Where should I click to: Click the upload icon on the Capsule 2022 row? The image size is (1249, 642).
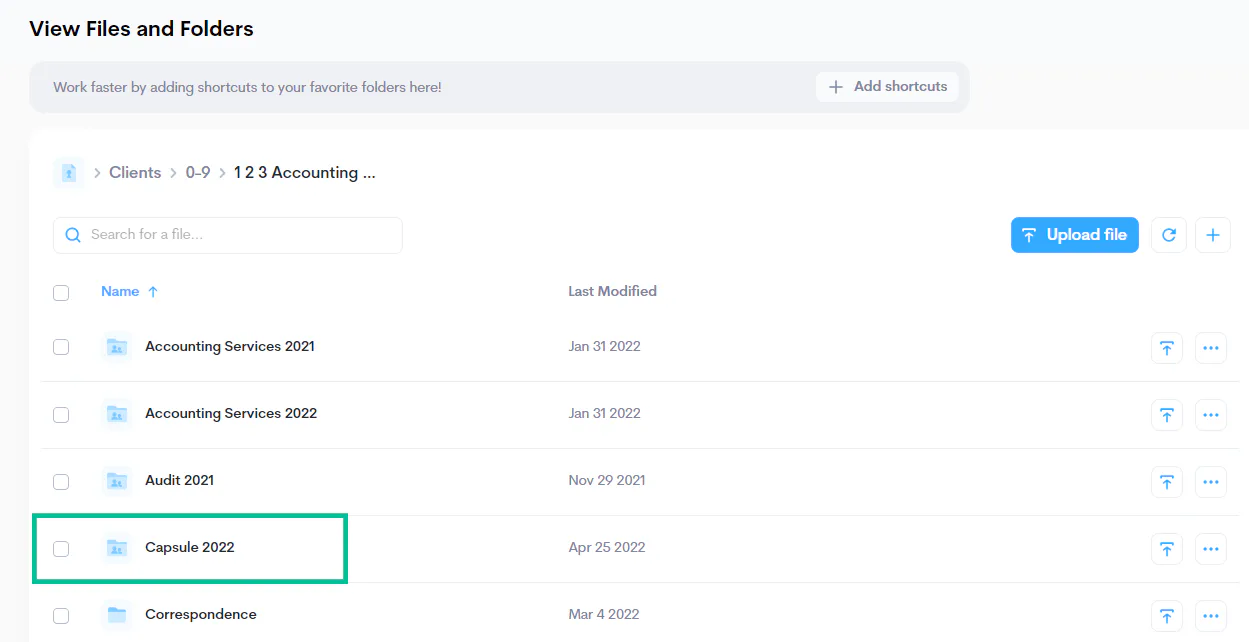click(1166, 548)
